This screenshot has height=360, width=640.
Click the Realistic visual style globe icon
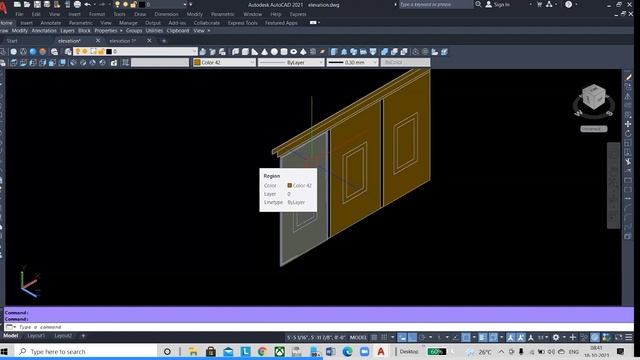click(x=33, y=52)
